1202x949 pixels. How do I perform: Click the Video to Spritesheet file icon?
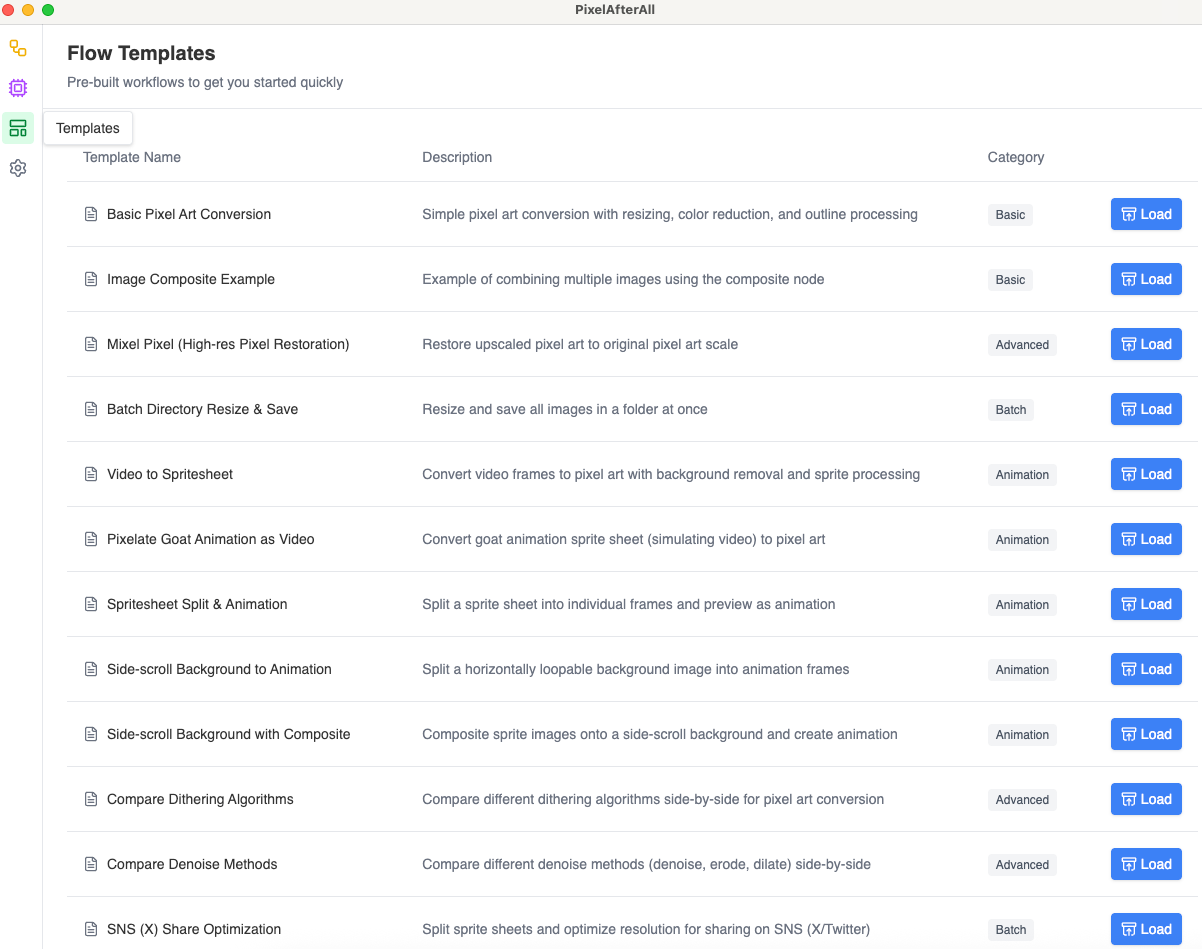point(91,474)
